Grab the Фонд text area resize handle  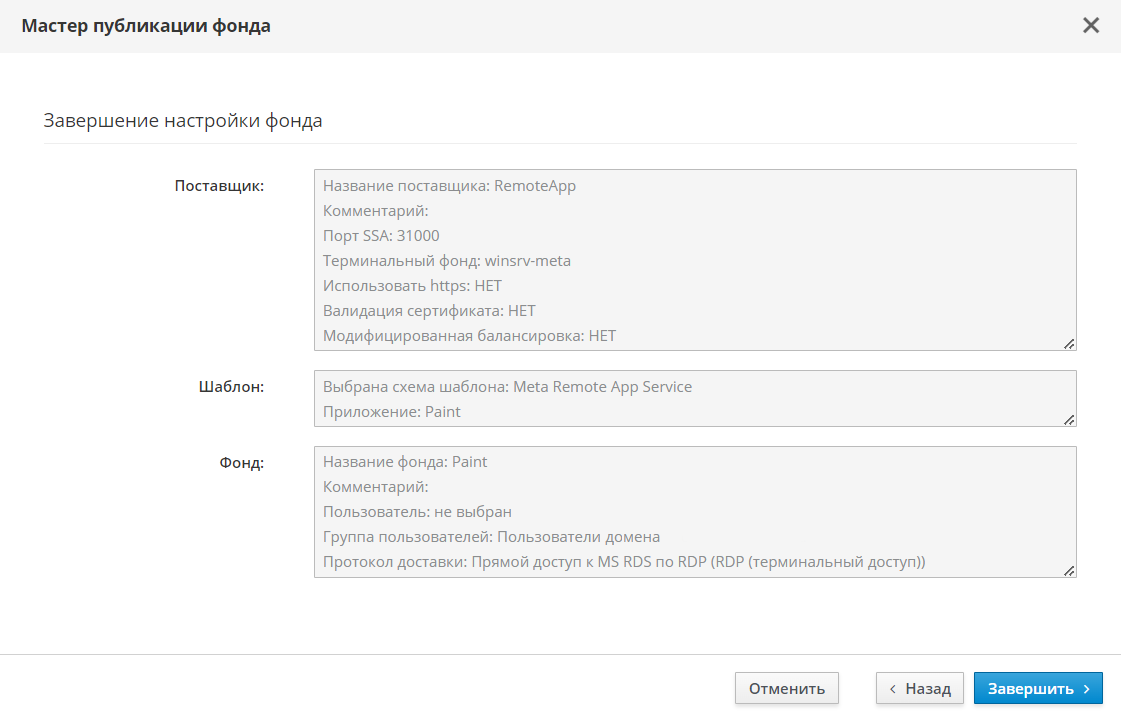(x=1069, y=570)
